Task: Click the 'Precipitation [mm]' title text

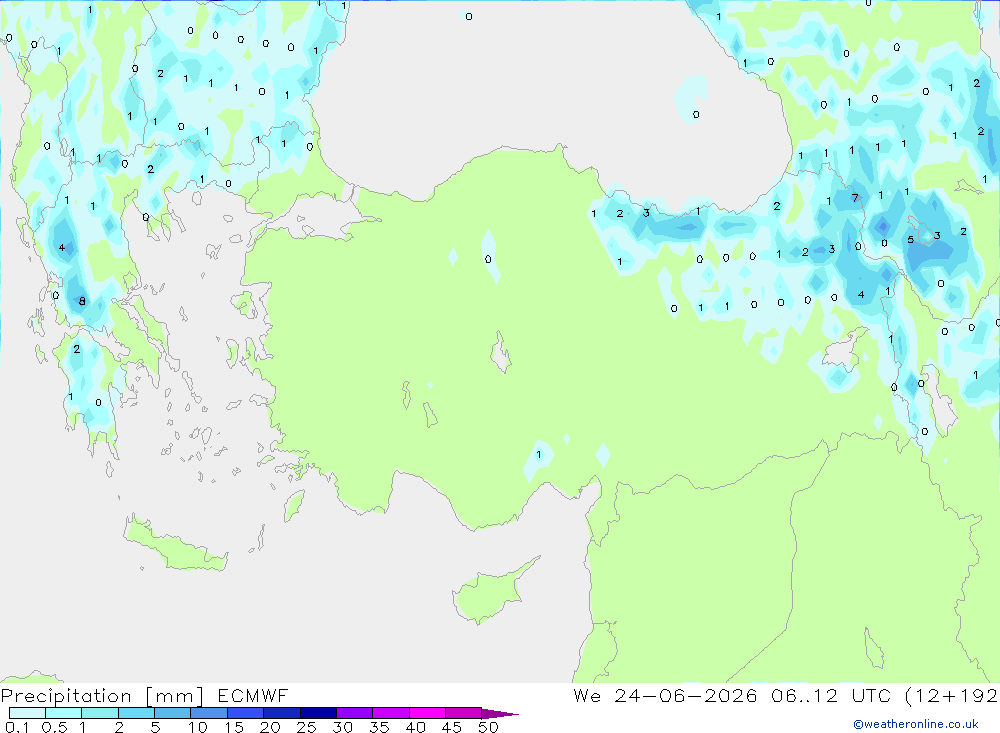Action: point(102,696)
